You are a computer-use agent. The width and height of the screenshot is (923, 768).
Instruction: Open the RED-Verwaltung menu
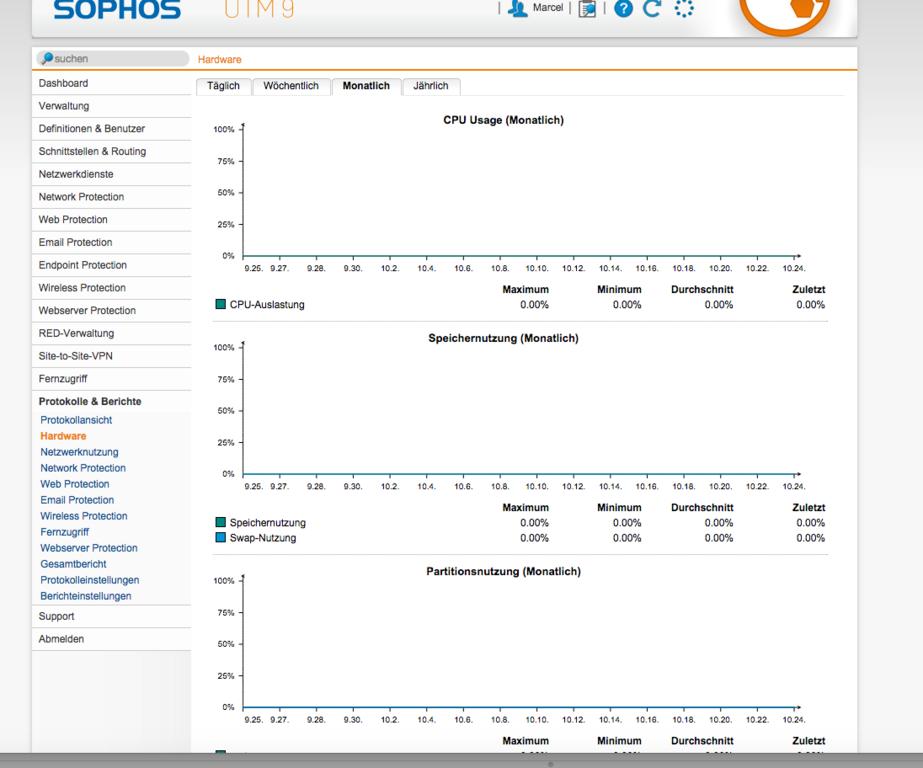coord(112,333)
